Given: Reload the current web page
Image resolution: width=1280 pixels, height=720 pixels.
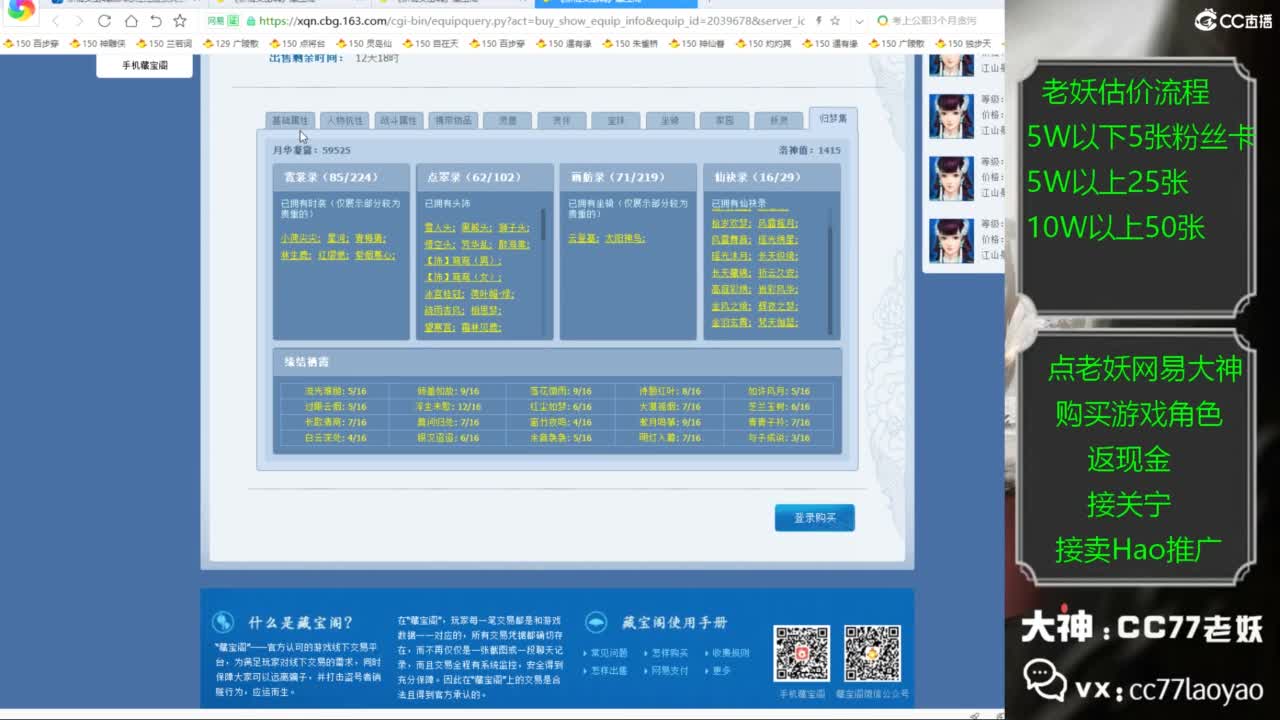Looking at the screenshot, I should coord(105,21).
